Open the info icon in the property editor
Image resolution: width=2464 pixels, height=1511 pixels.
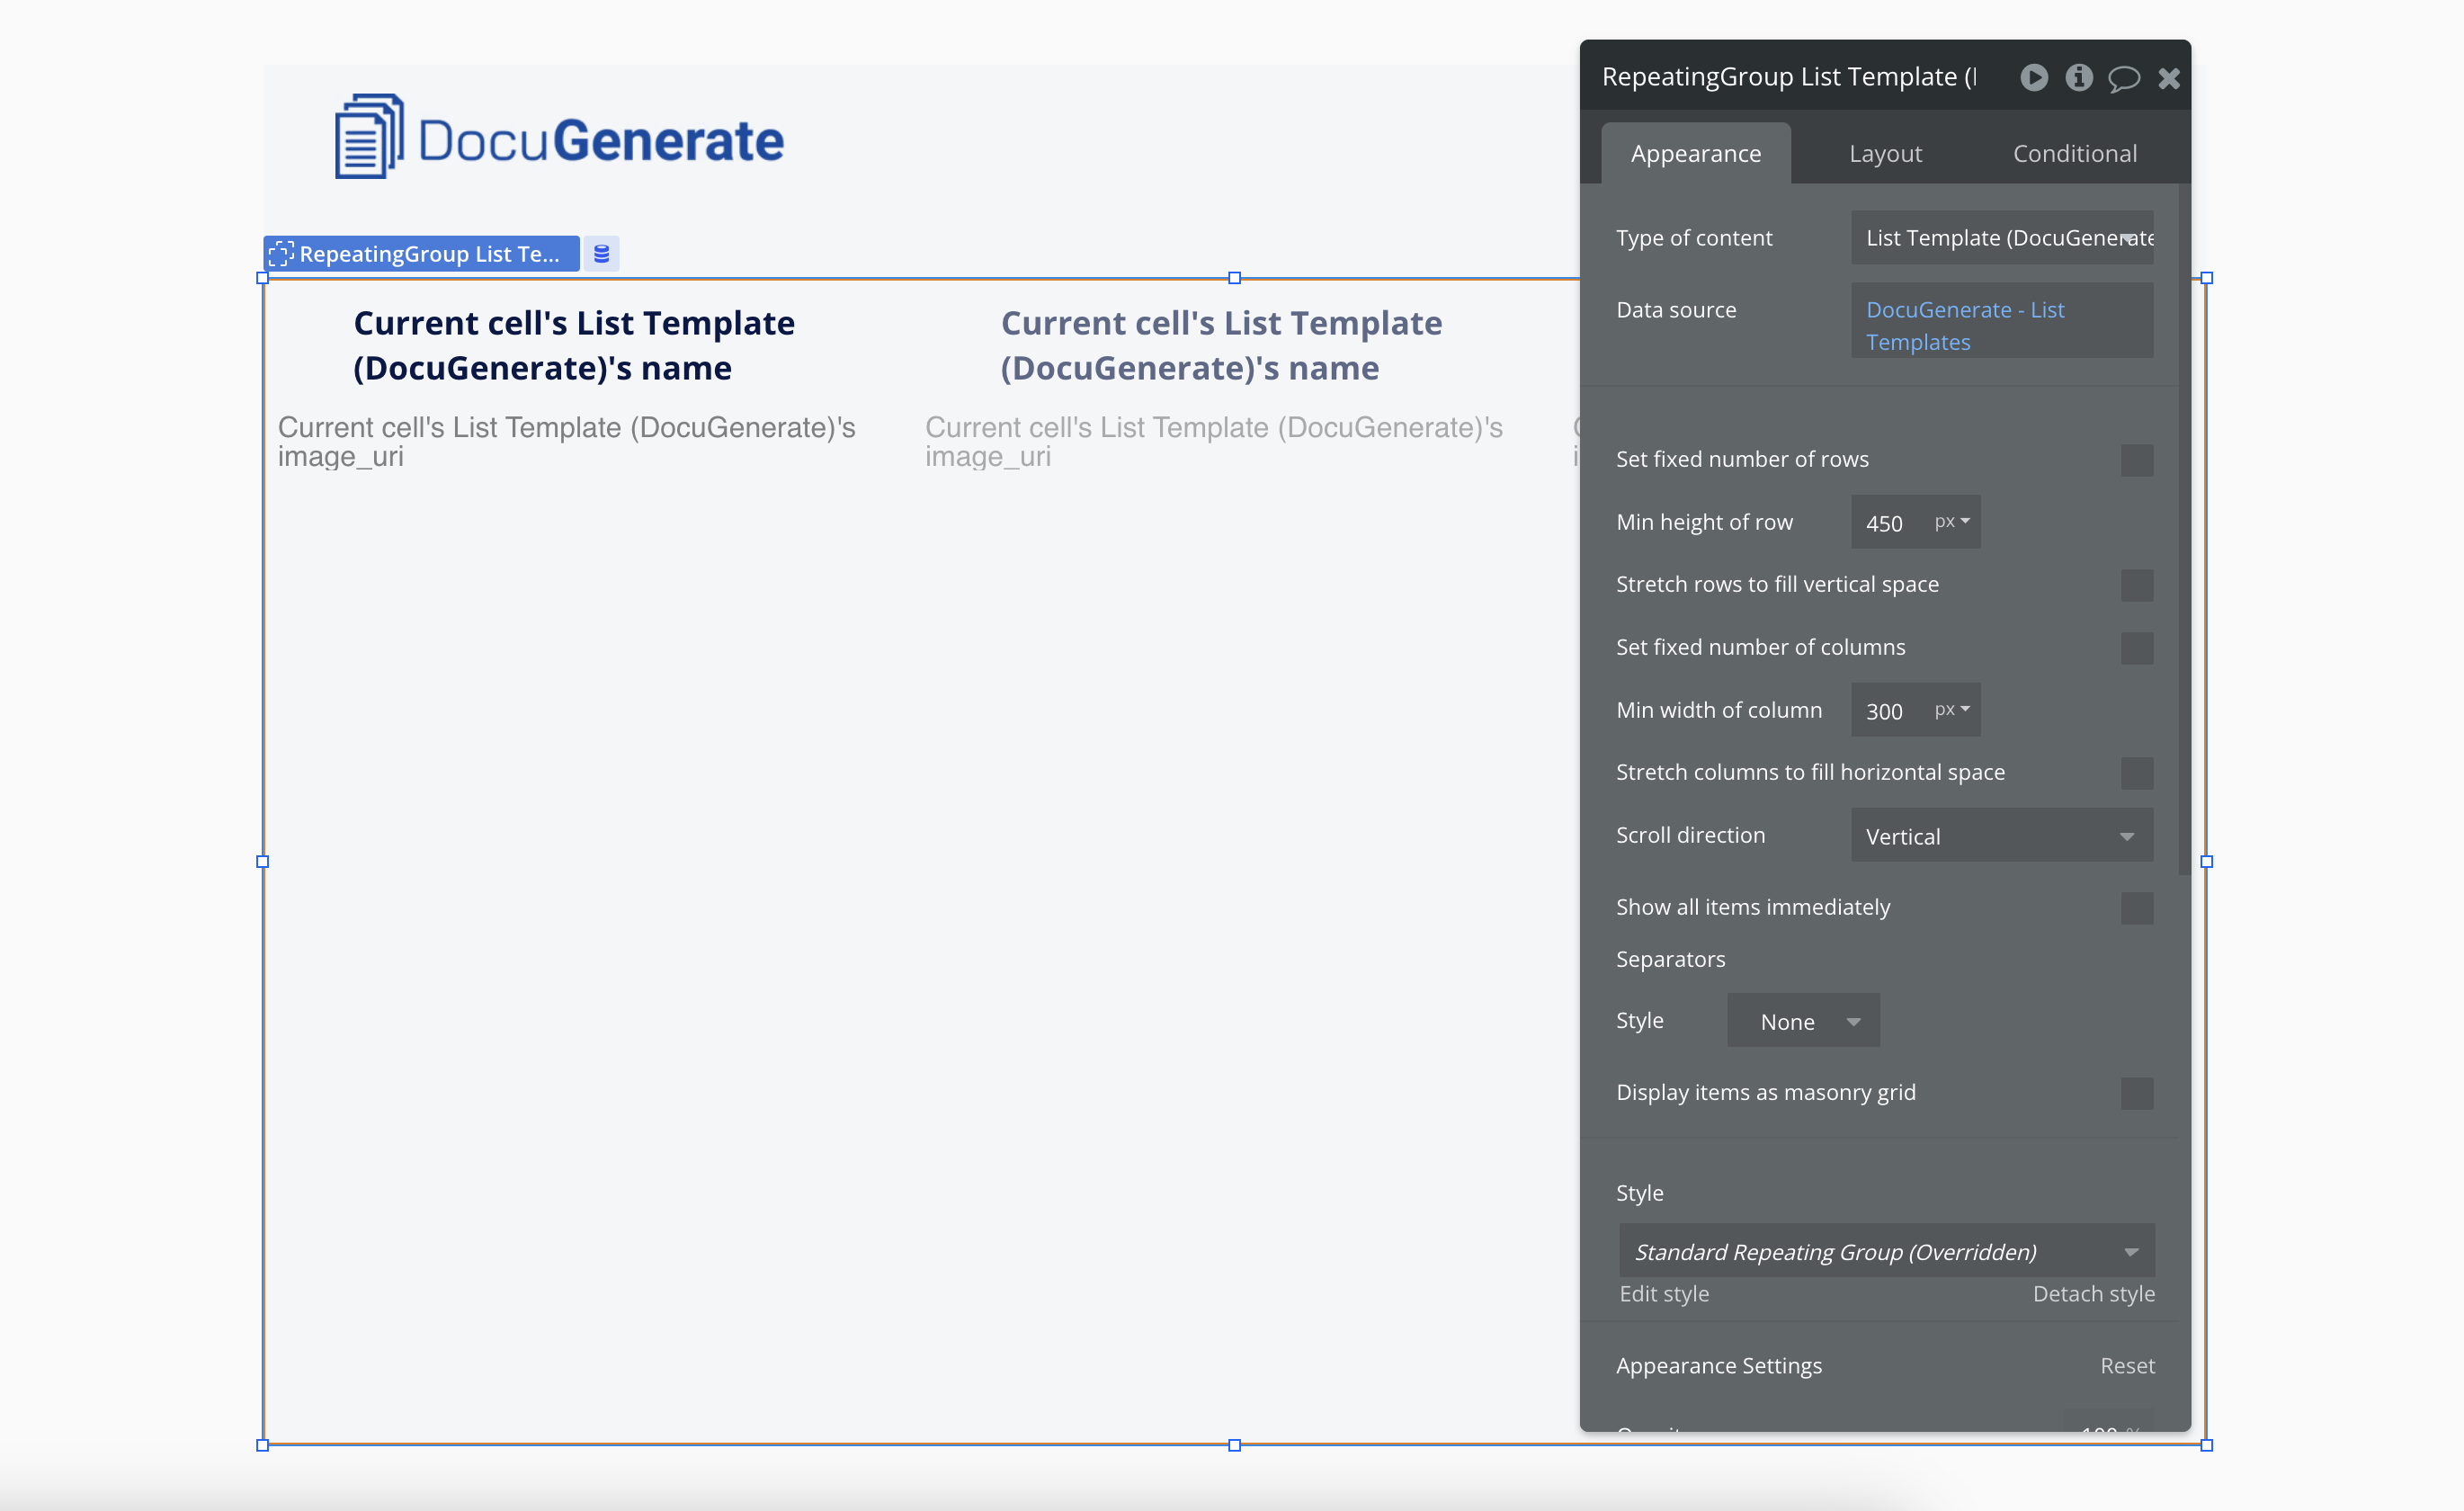point(2079,77)
